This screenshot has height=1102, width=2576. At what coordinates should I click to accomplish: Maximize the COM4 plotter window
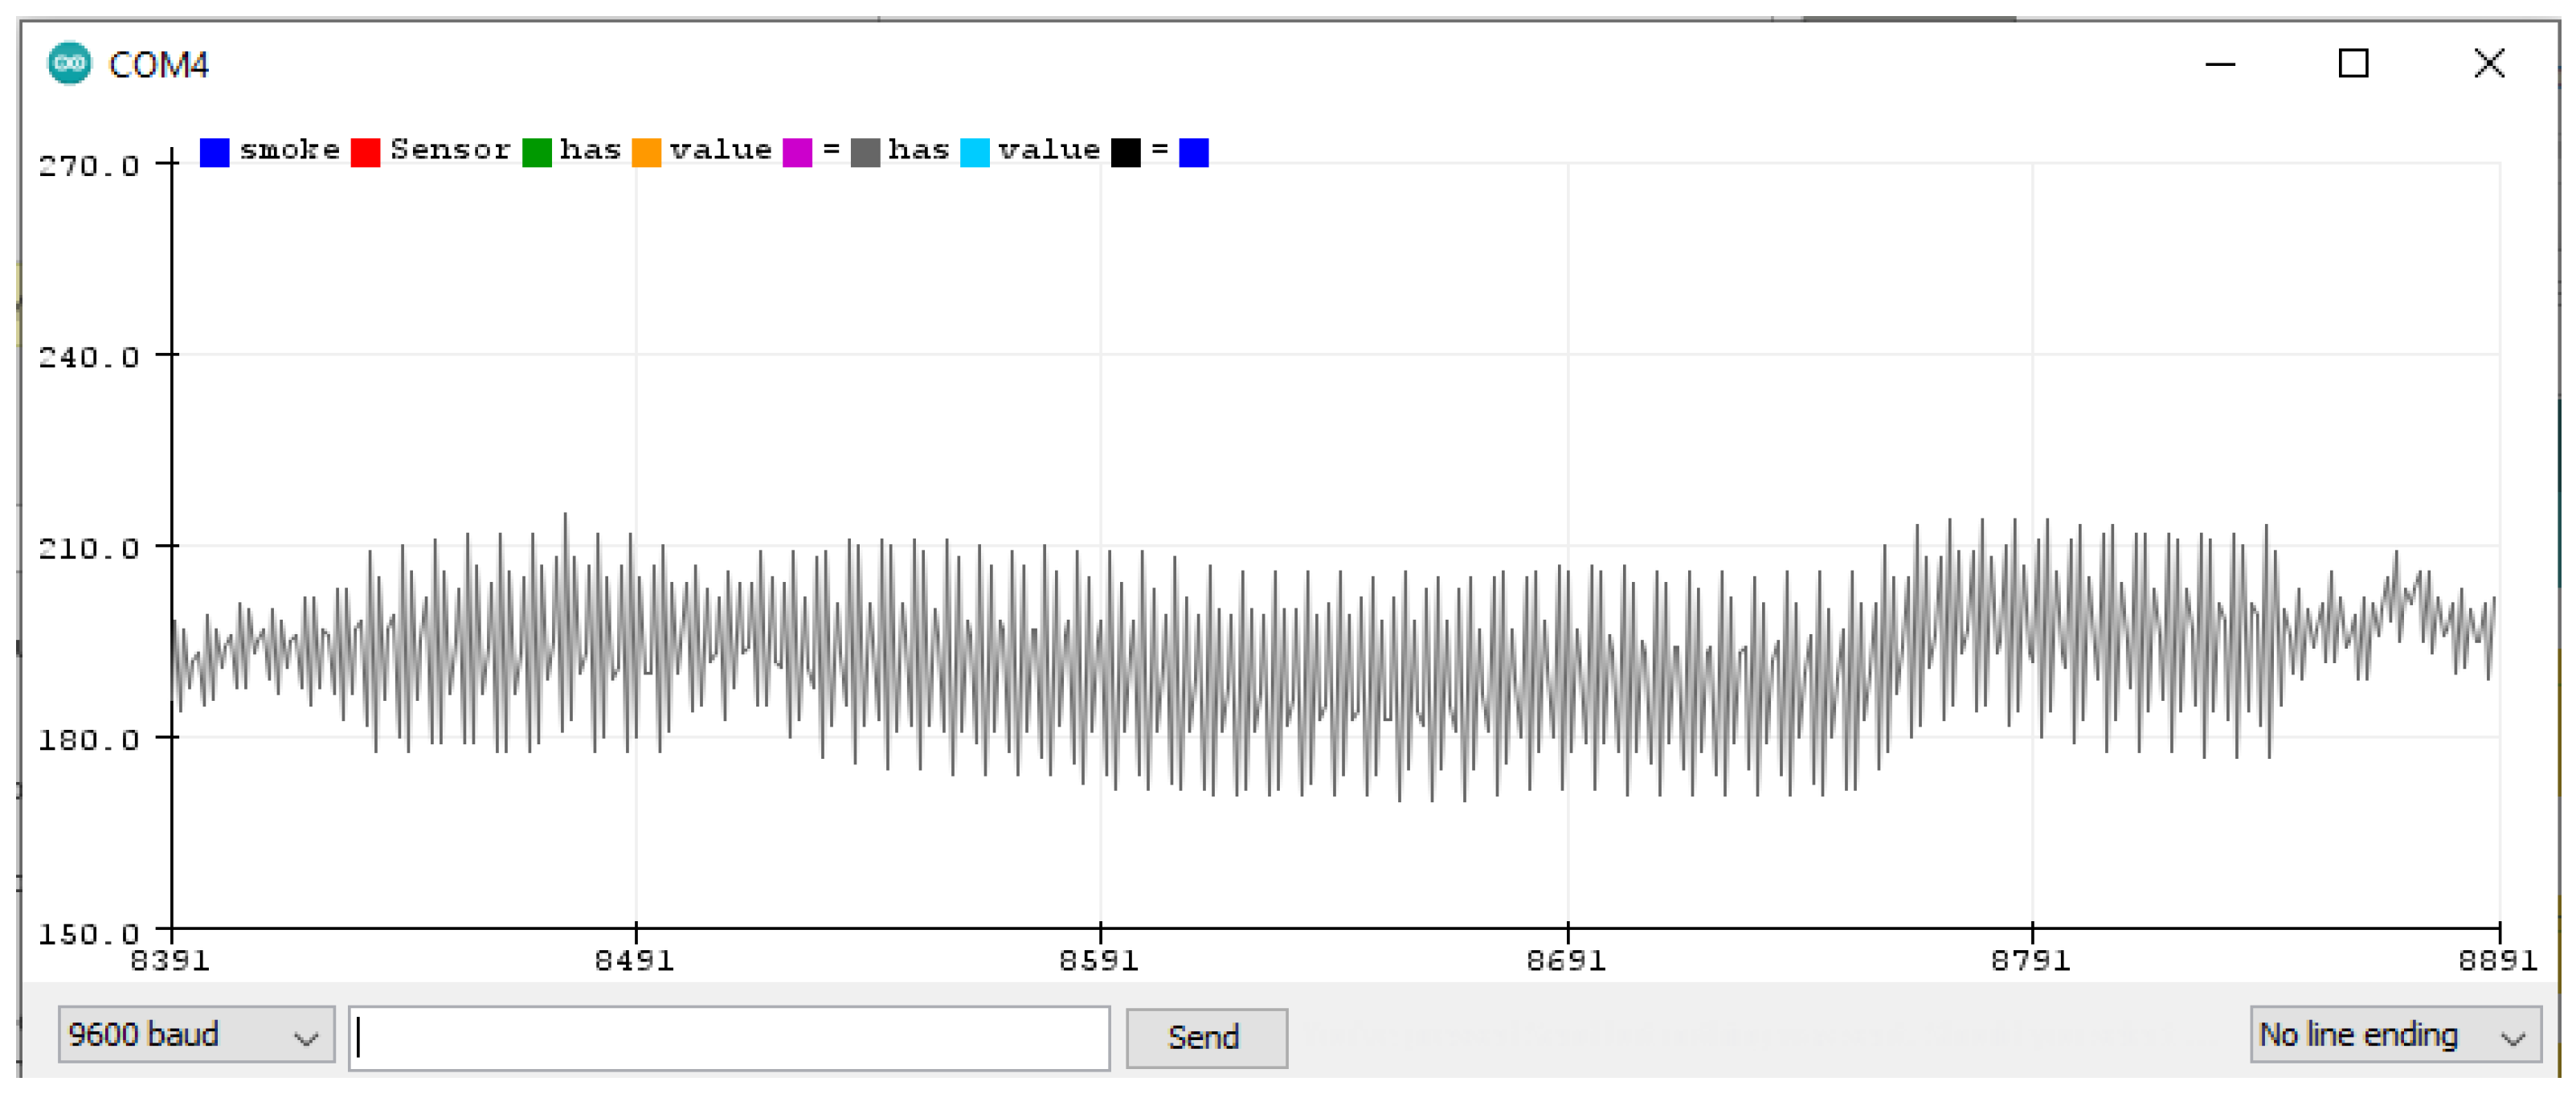2353,64
